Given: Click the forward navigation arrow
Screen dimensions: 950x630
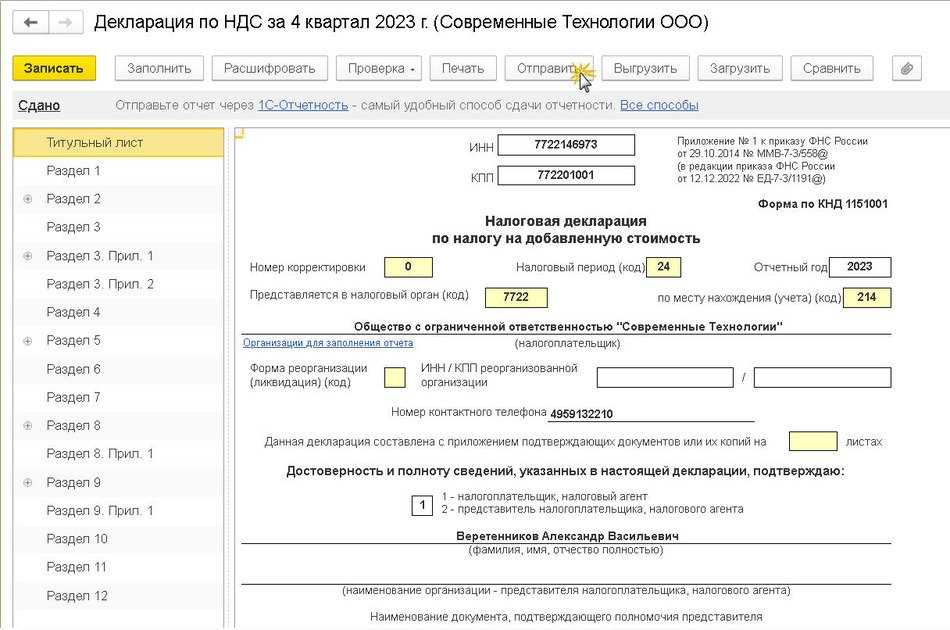Looking at the screenshot, I should tap(64, 23).
